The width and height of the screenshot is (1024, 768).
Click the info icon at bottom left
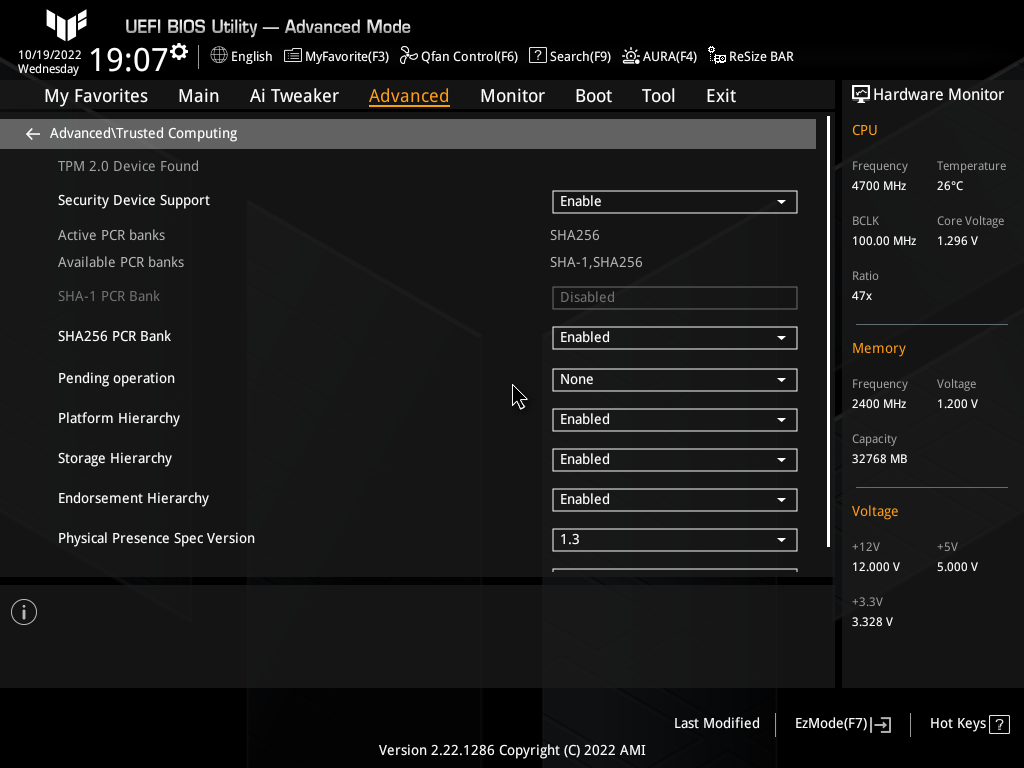(x=23, y=611)
